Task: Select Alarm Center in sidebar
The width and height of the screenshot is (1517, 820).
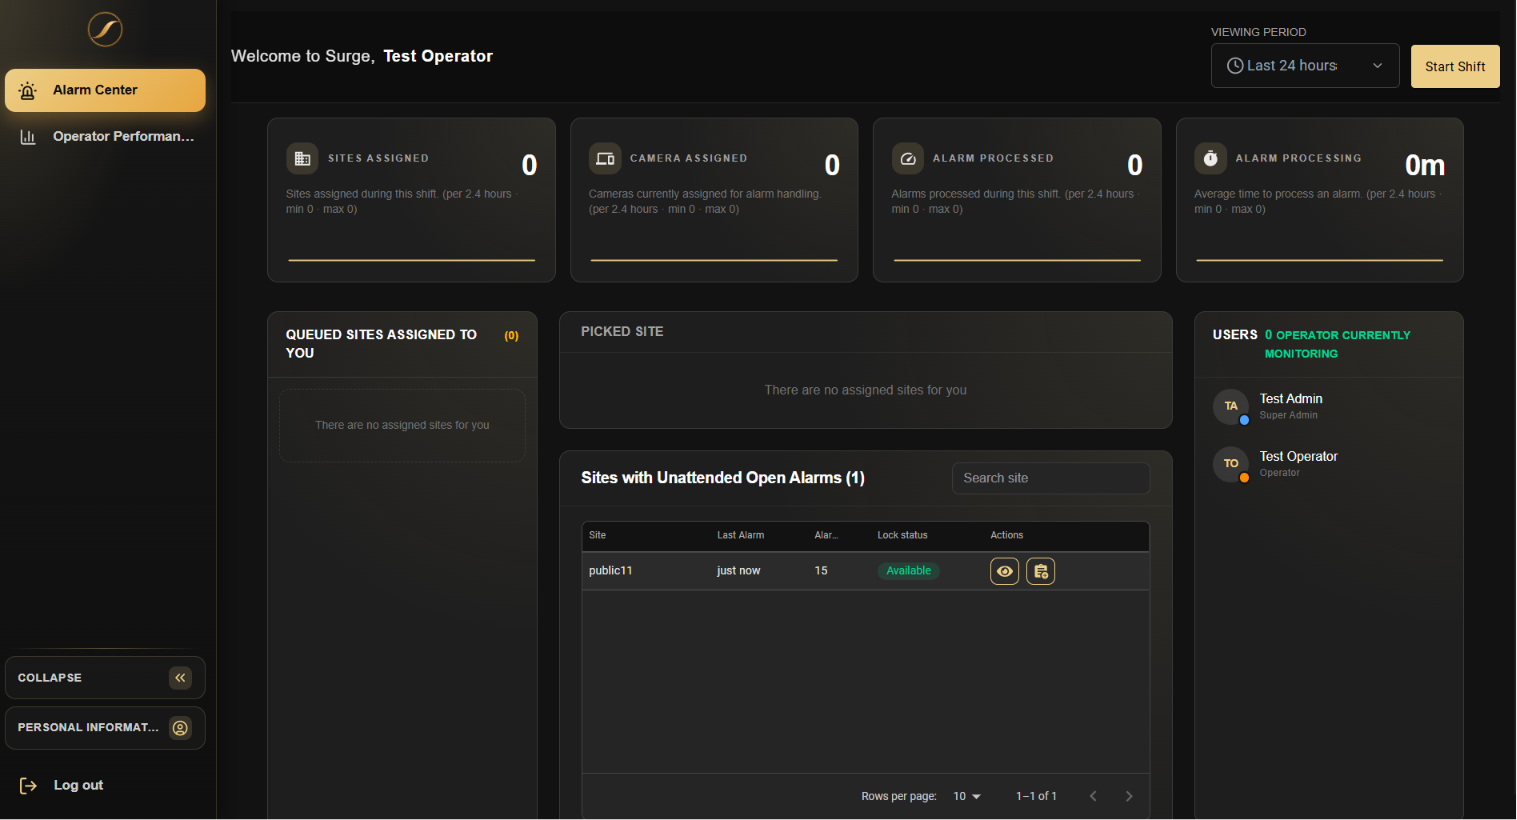Action: click(x=105, y=90)
